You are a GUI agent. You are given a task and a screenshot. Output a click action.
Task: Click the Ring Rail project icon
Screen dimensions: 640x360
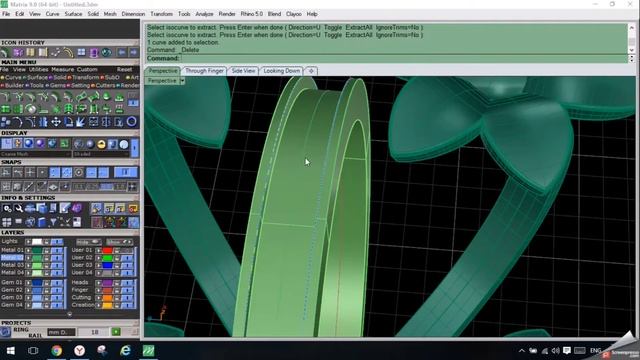(5, 332)
